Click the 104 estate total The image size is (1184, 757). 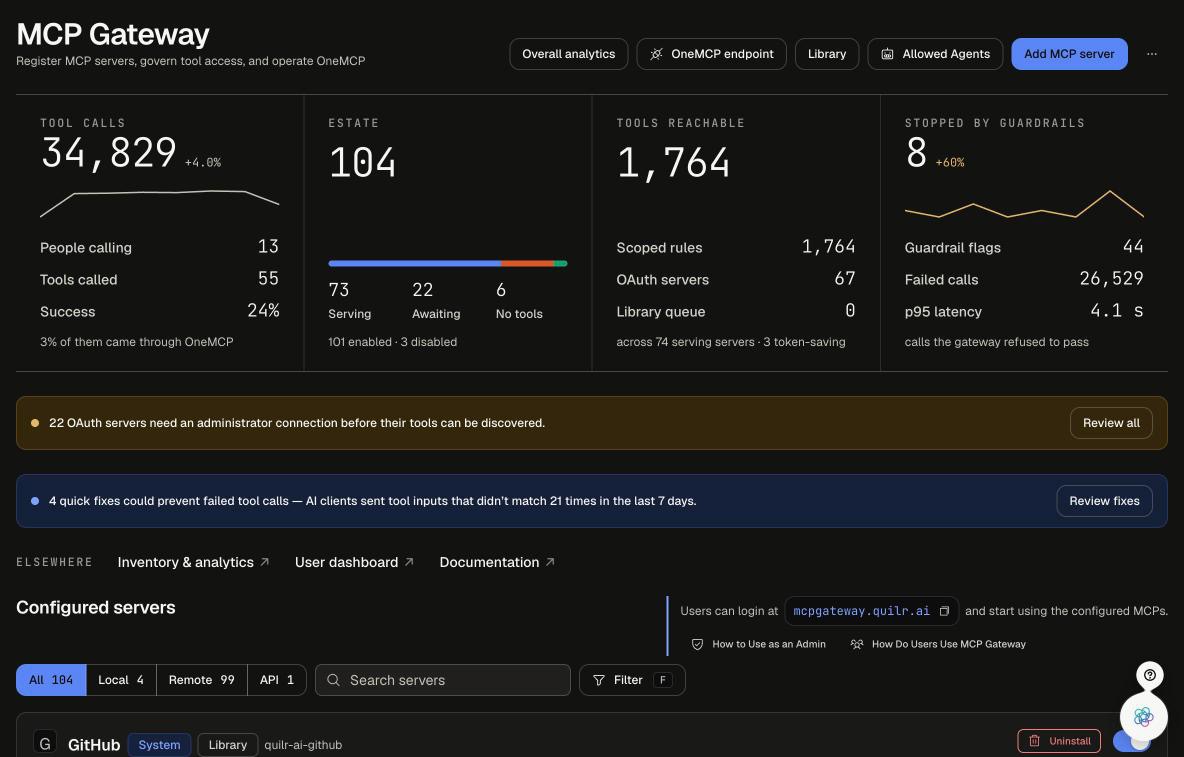click(362, 162)
